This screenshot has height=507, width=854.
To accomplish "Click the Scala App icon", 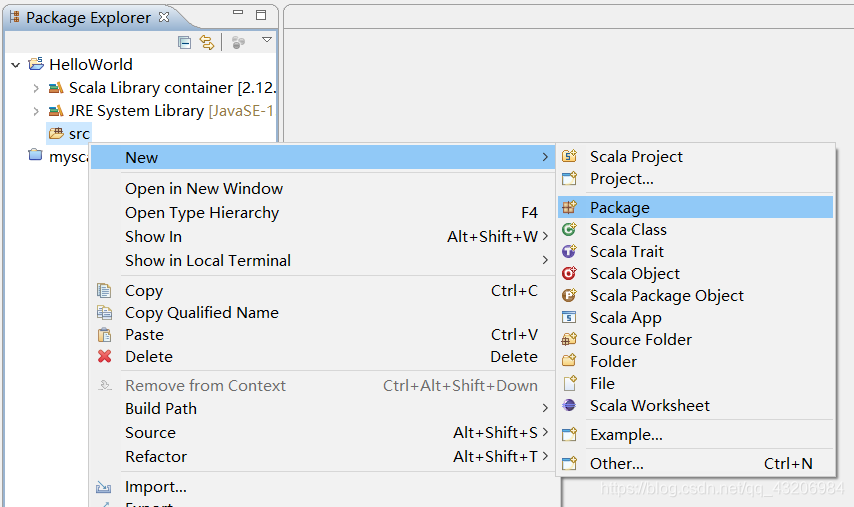I will (569, 317).
